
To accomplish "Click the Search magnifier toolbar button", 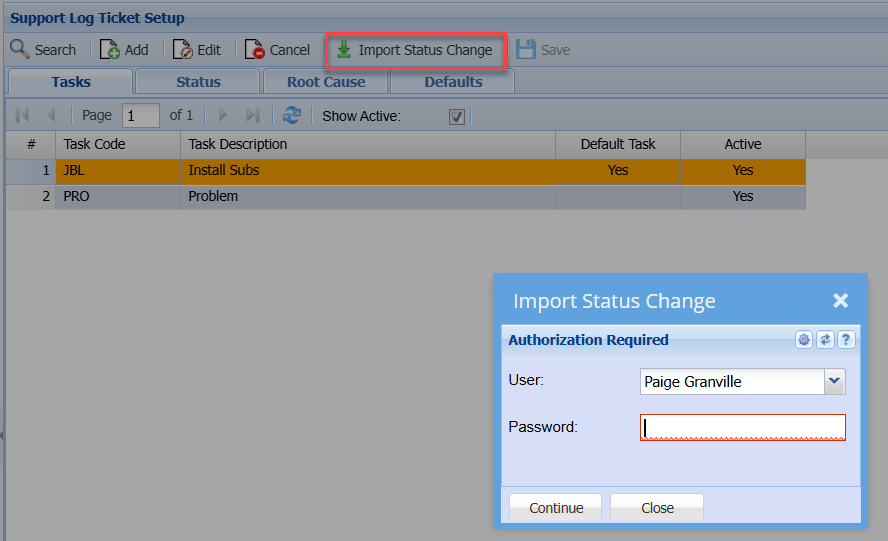I will [43, 50].
